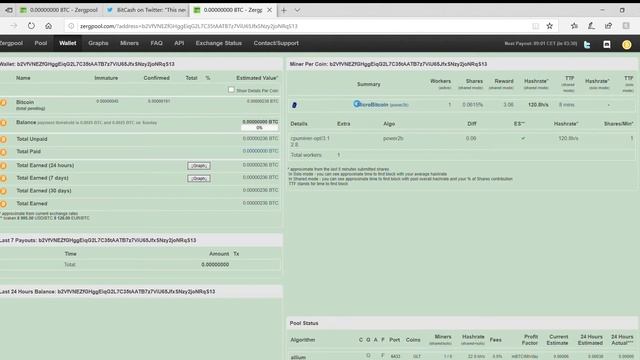Click the balance 0% progress bar
Image resolution: width=640 pixels, height=360 pixels.
[x=260, y=128]
